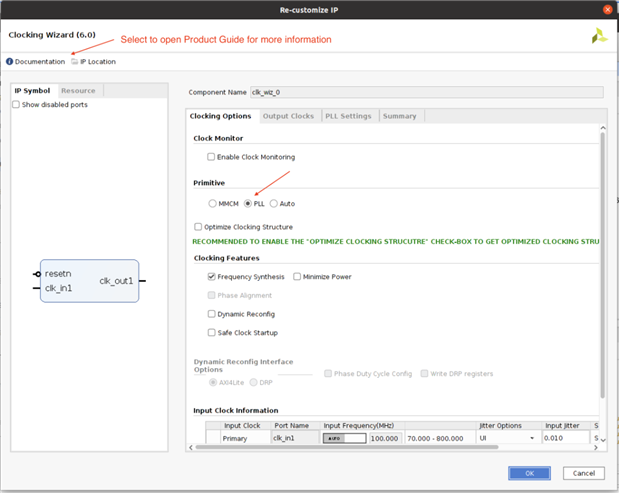Open the PLL Settings tab

pyautogui.click(x=348, y=116)
